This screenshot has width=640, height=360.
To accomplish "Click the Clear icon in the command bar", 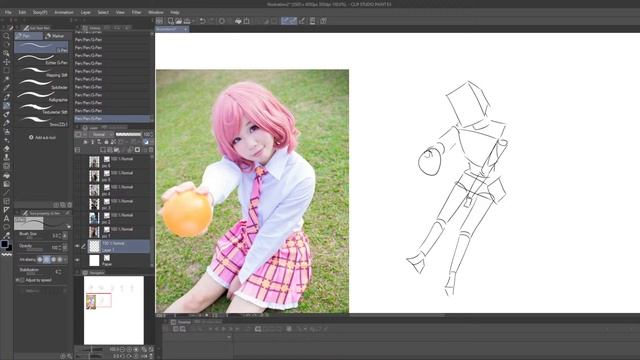I will click(x=222, y=21).
